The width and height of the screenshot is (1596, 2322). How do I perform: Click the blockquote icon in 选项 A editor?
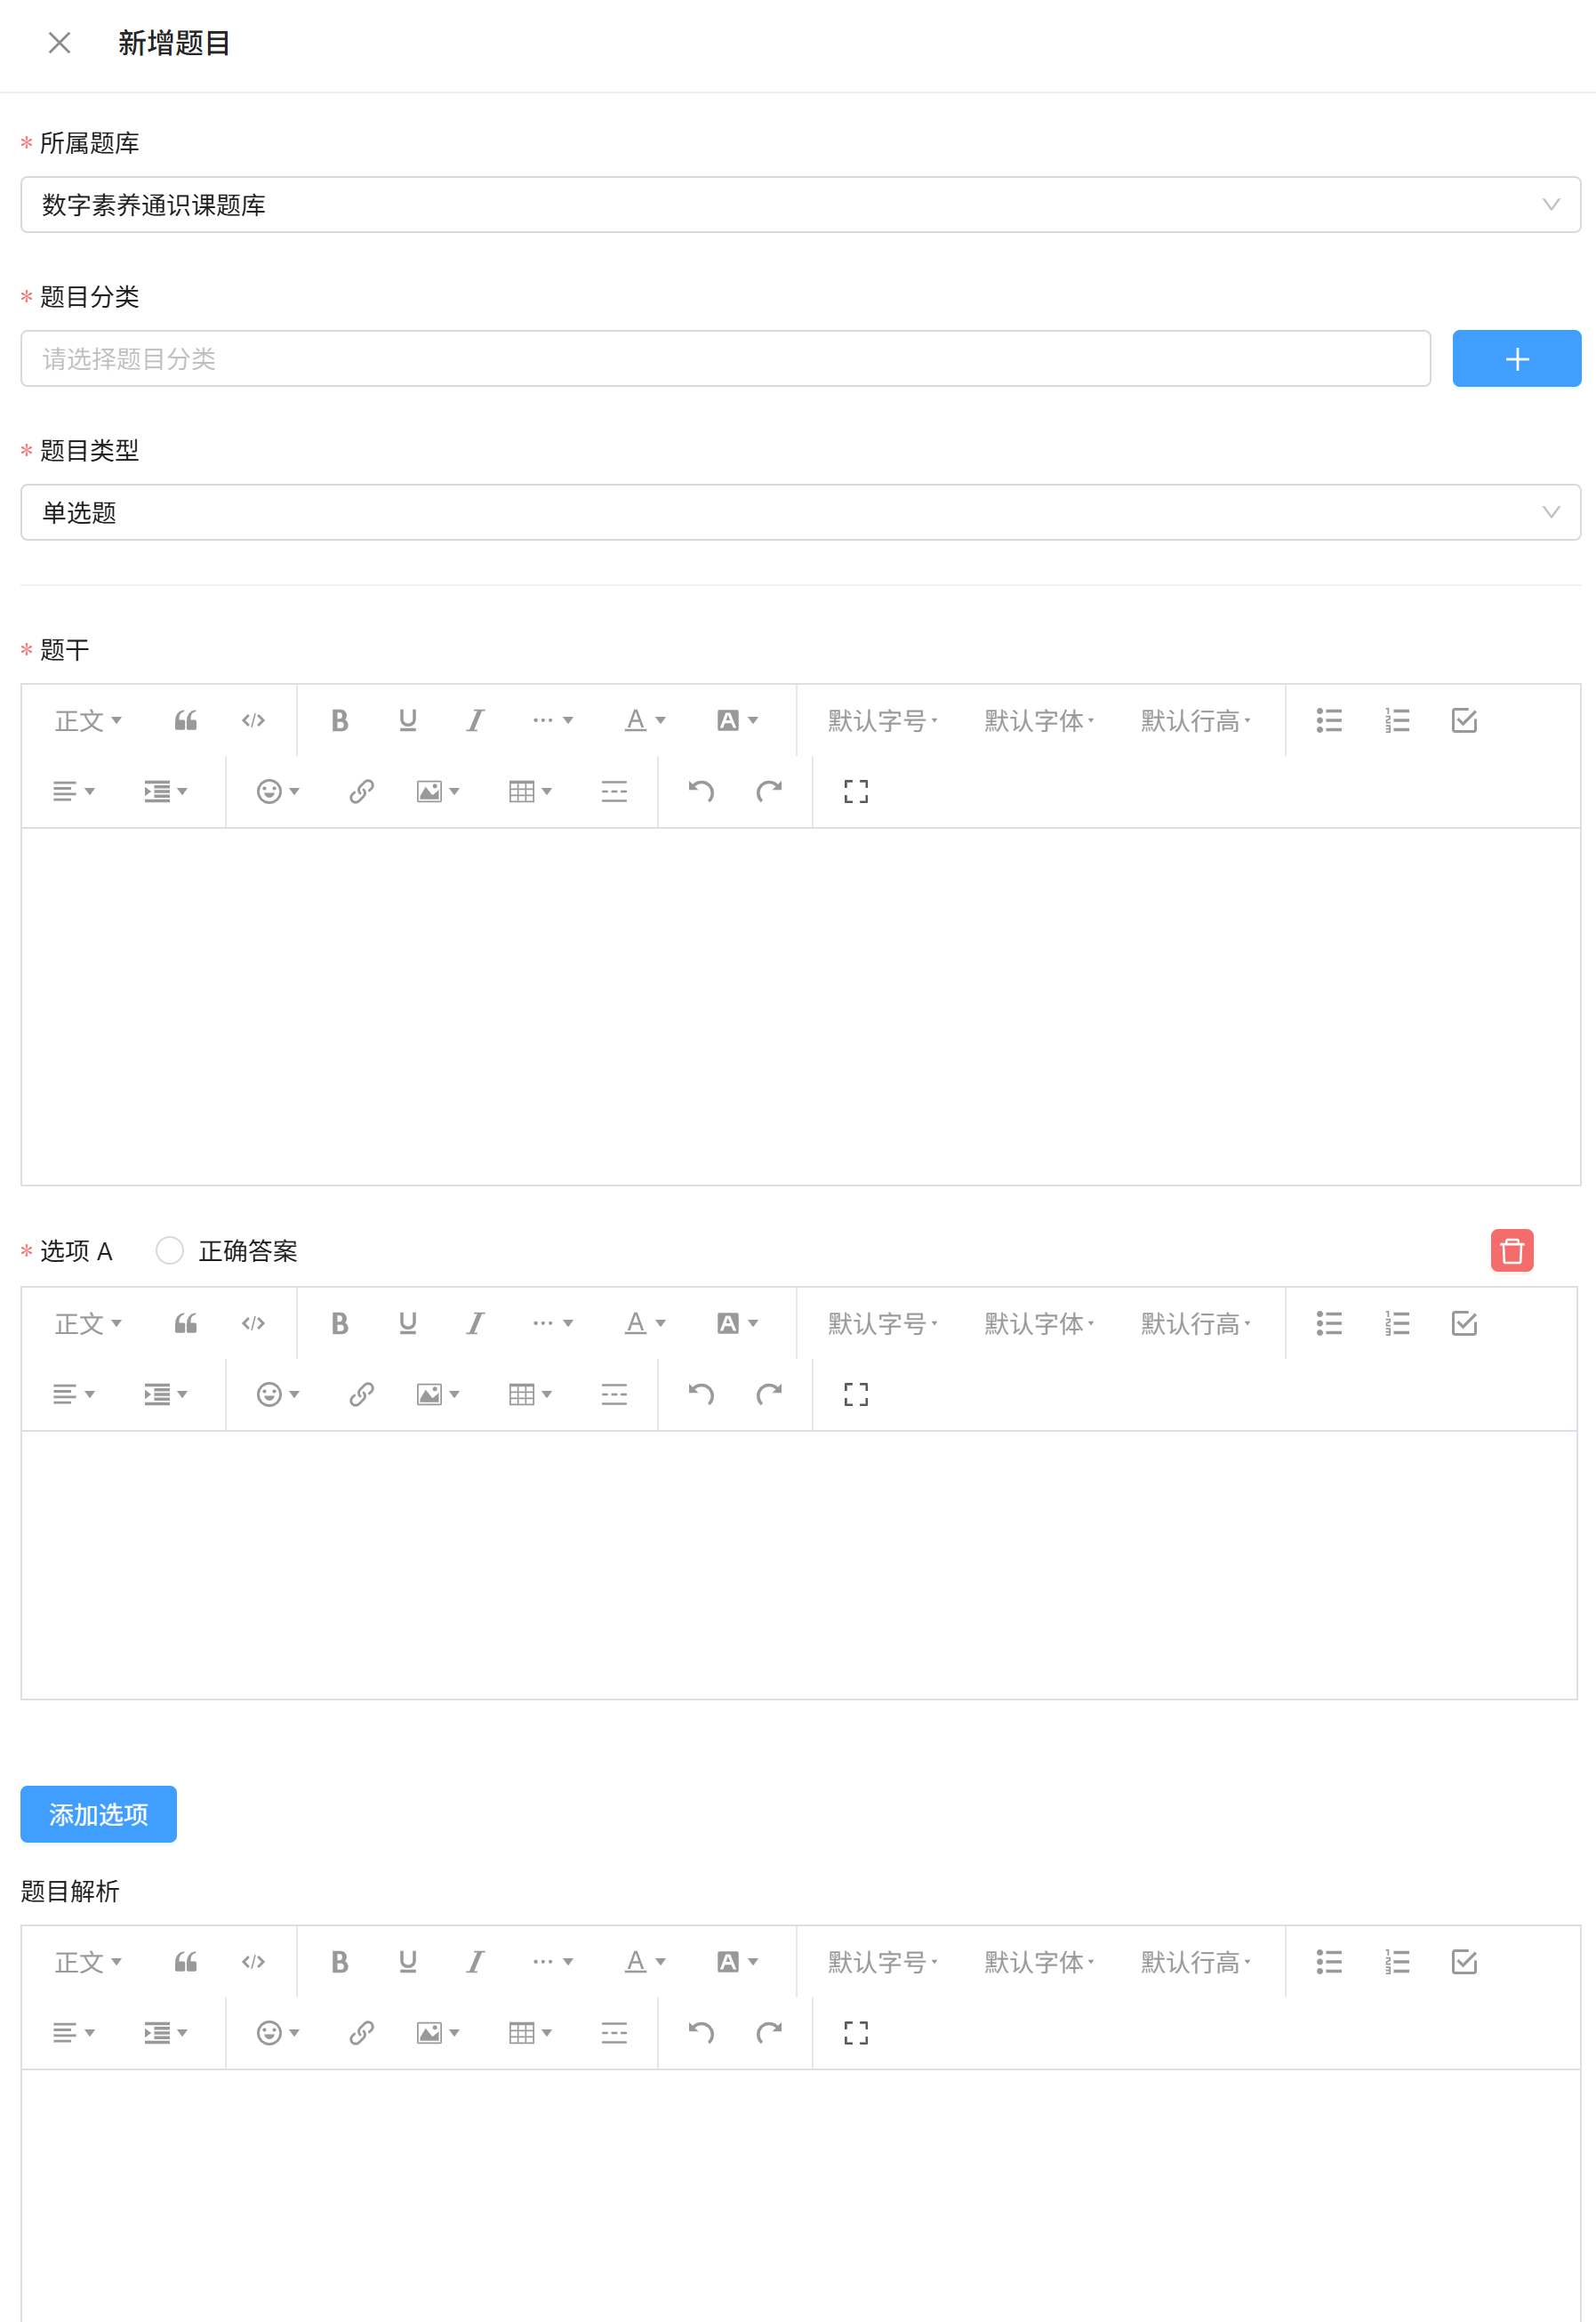[x=186, y=1323]
